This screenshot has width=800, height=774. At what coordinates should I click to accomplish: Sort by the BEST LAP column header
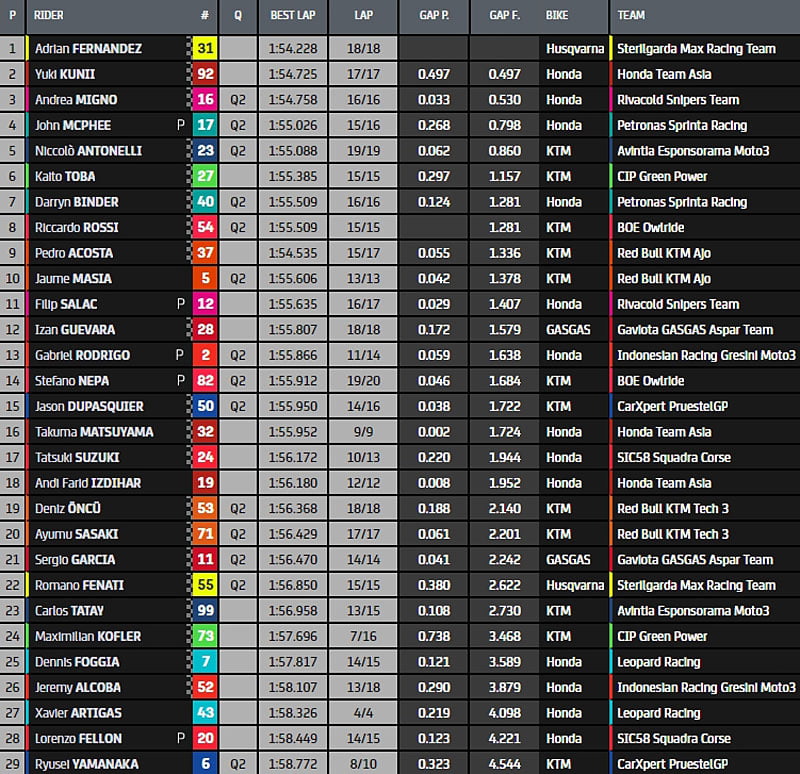point(292,16)
